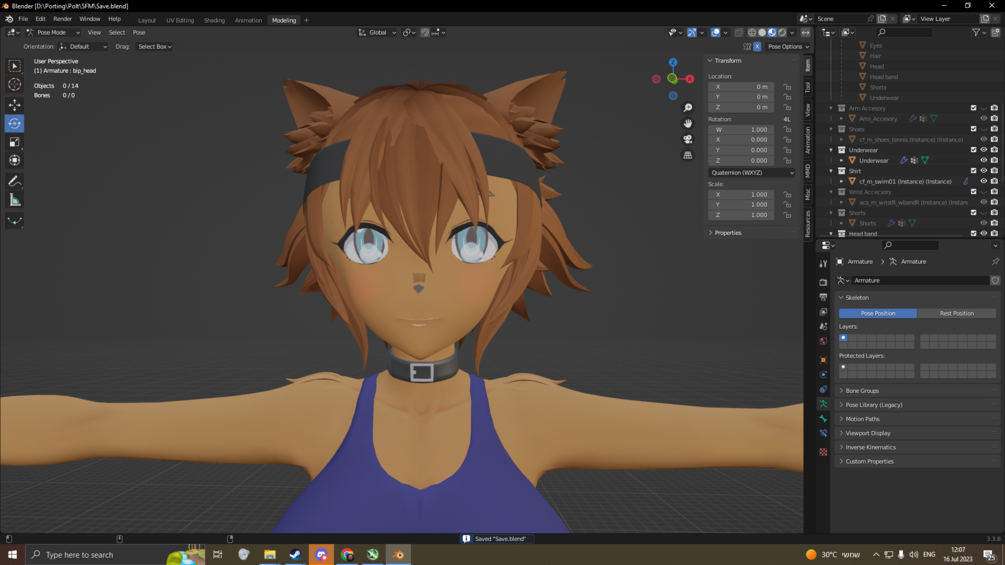Open the Render properties tab icon
The height and width of the screenshot is (565, 1005).
pos(824,282)
